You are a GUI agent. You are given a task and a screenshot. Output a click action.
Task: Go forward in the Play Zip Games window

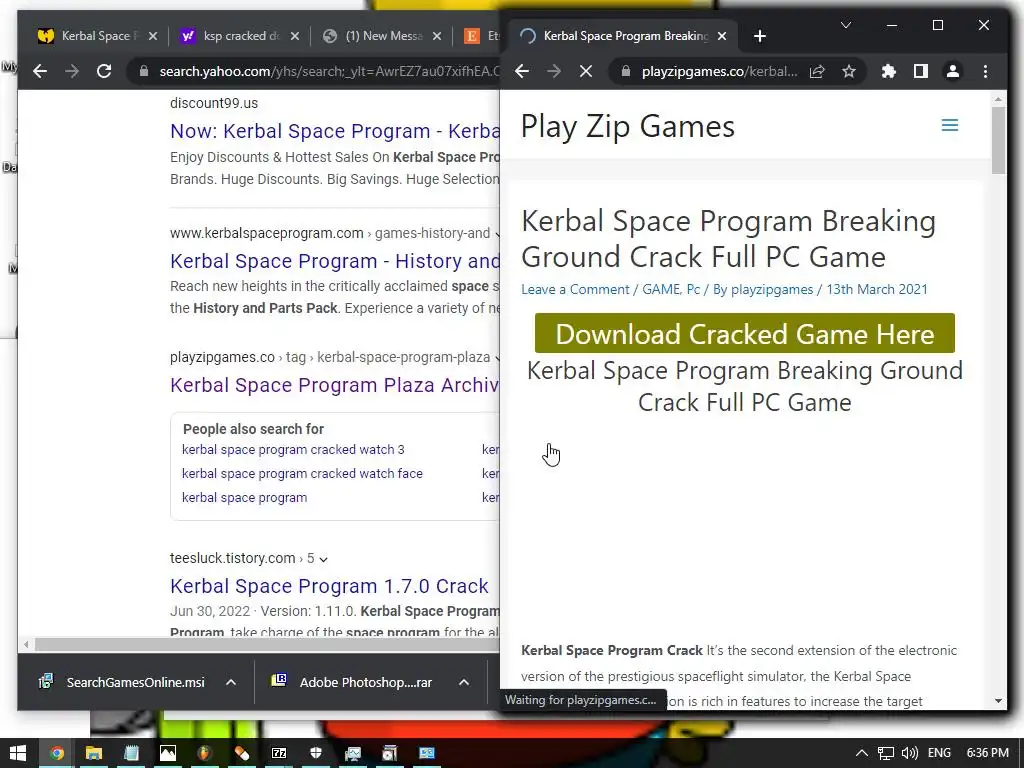coord(554,71)
